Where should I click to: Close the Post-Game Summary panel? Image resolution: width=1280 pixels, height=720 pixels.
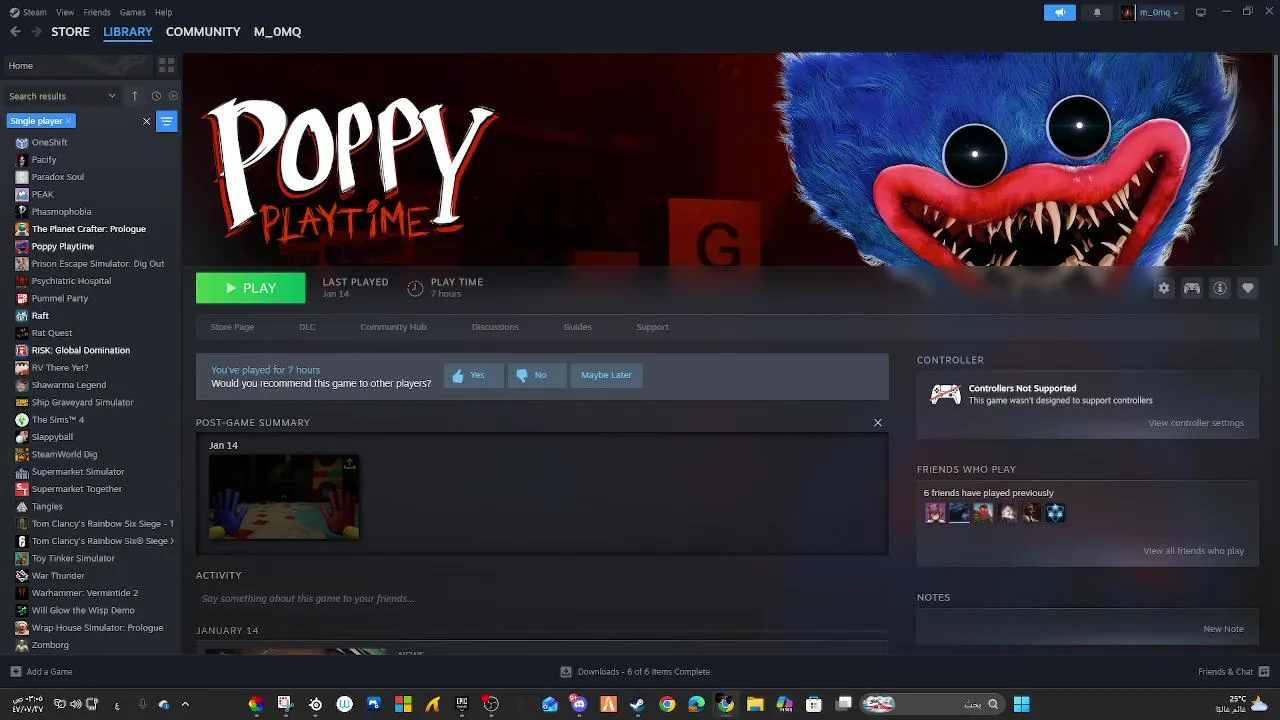pos(878,423)
